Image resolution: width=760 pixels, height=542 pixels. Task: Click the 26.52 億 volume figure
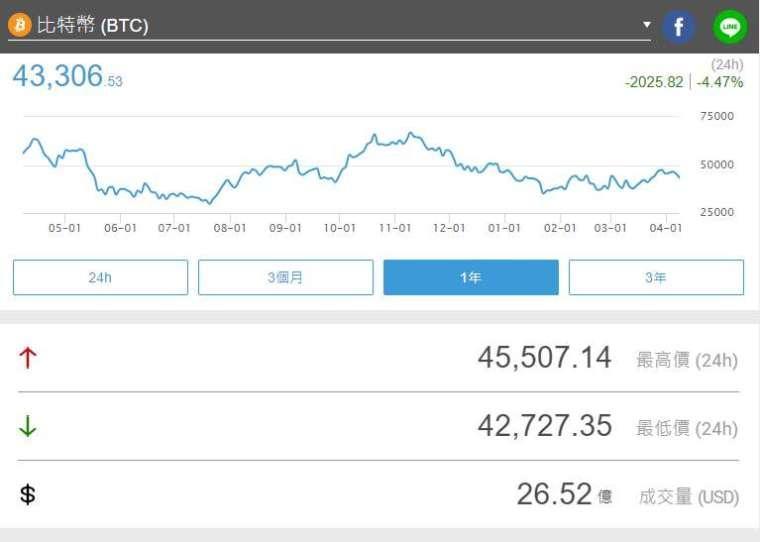[x=555, y=494]
